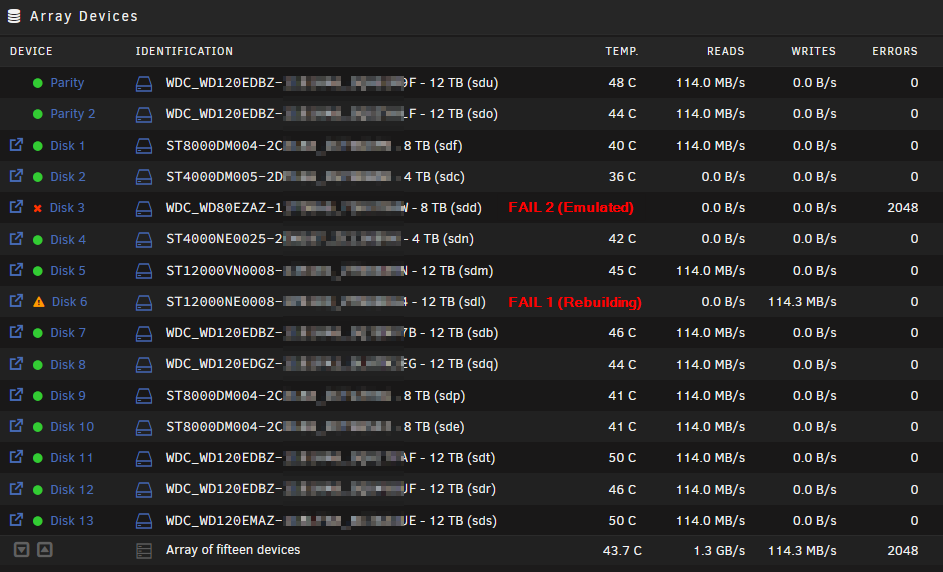
Task: Click the drive icon for Disk 6 (sdl)
Action: point(144,303)
